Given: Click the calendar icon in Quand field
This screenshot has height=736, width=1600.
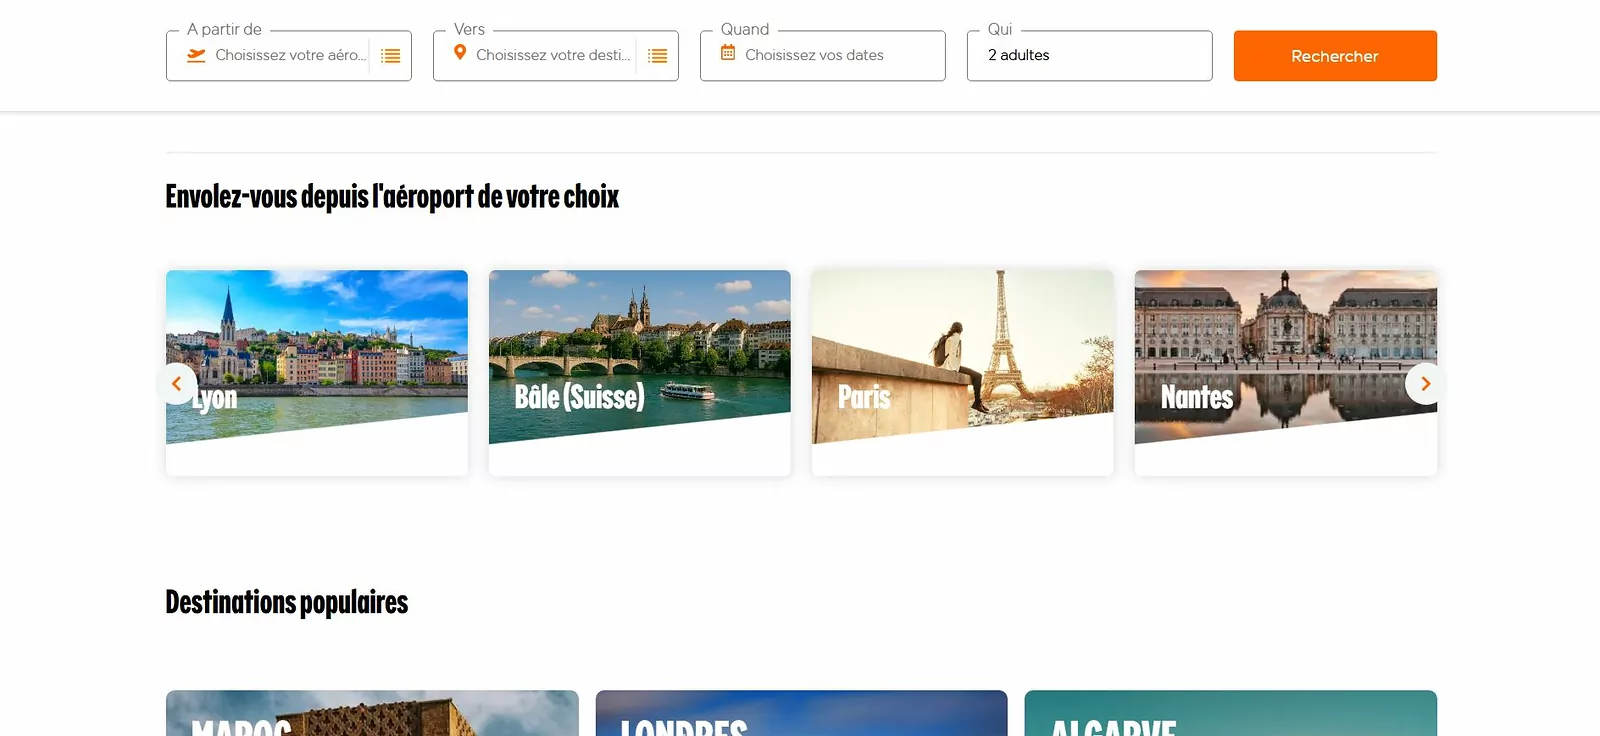Looking at the screenshot, I should [728, 52].
